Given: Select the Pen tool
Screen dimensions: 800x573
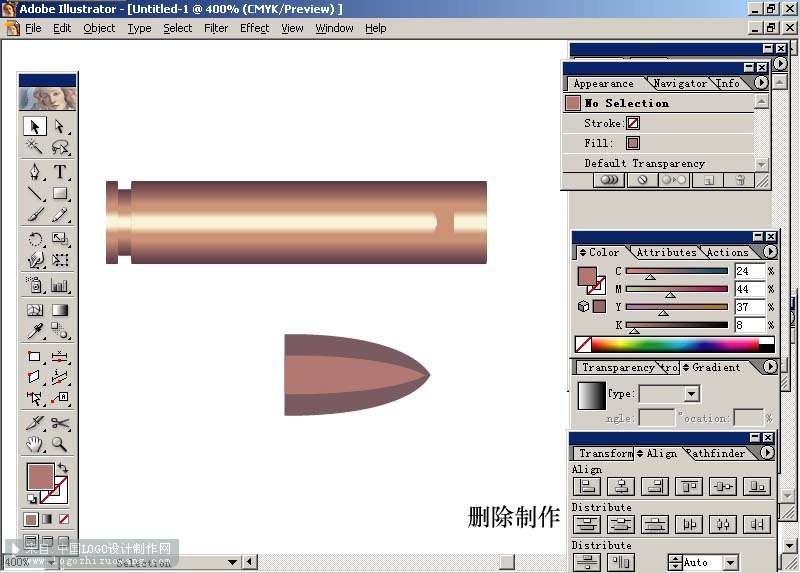Looking at the screenshot, I should coord(35,172).
